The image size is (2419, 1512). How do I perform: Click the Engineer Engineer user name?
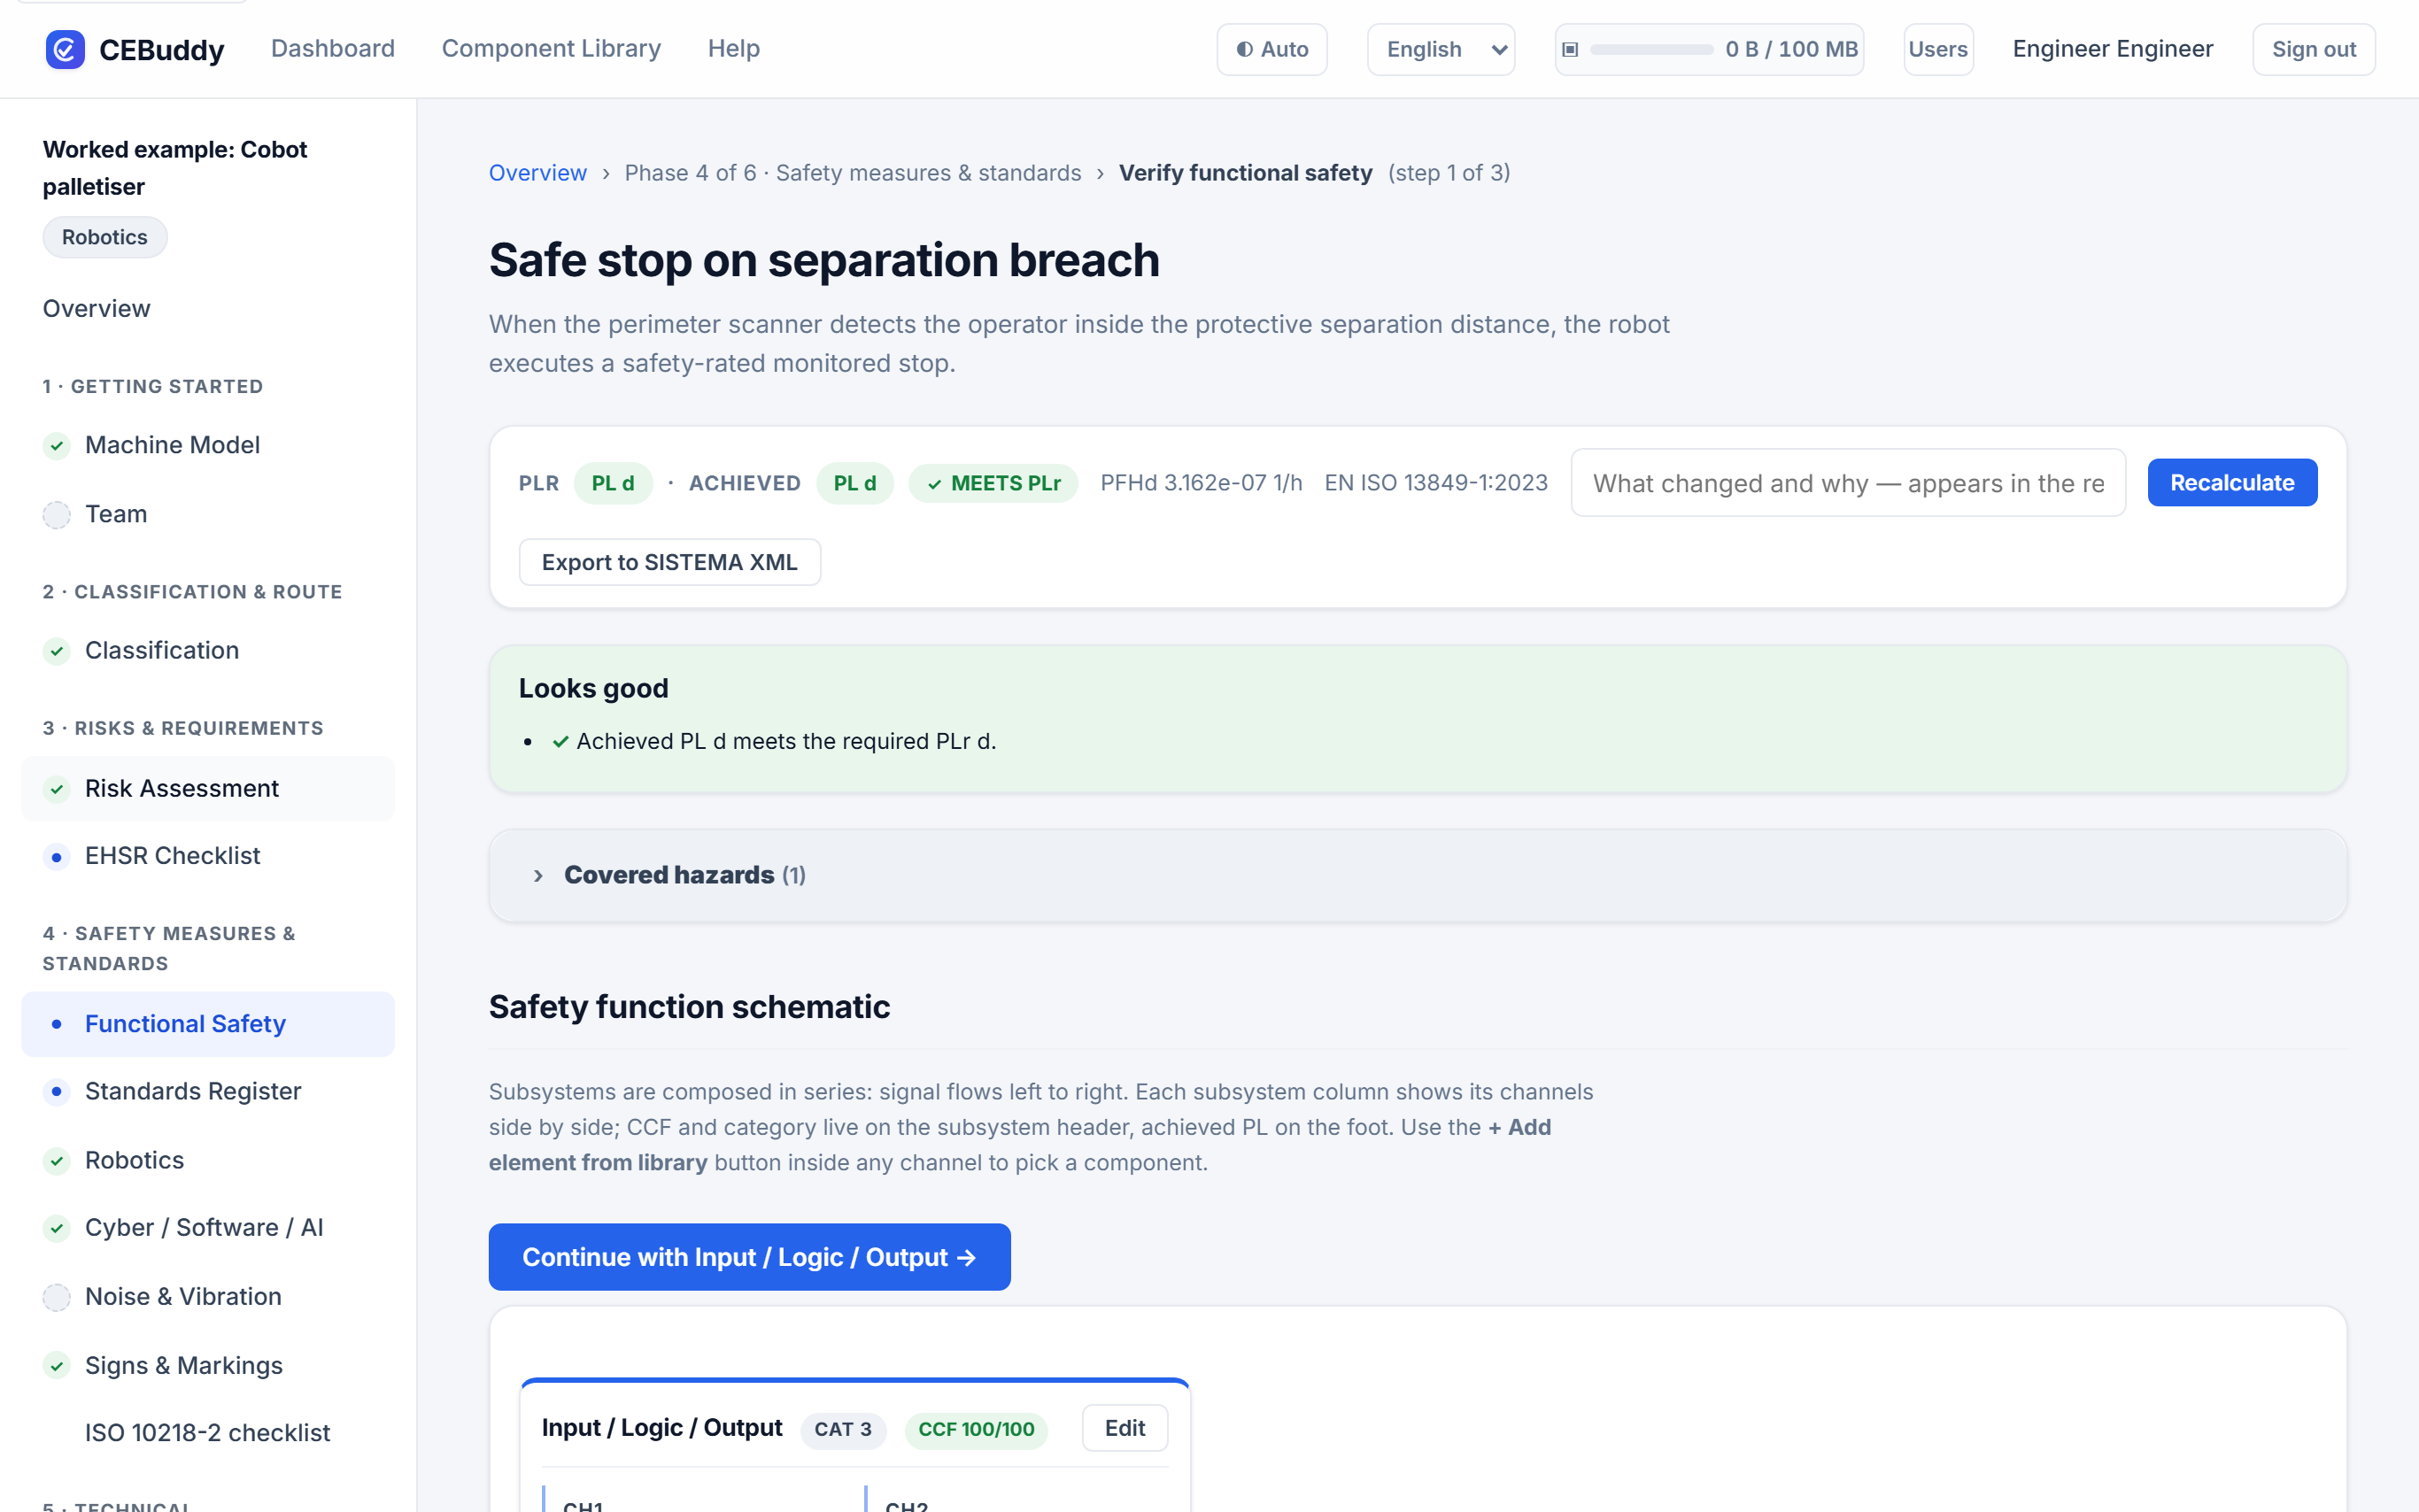tap(2112, 49)
